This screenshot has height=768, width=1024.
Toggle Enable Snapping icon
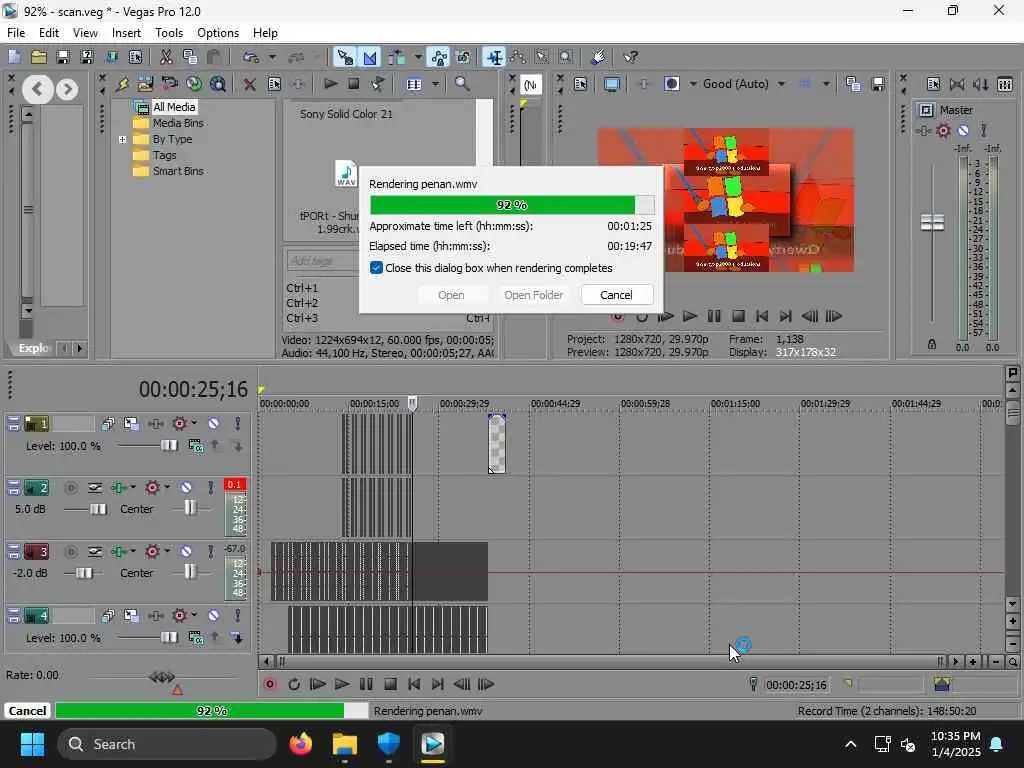click(x=344, y=57)
